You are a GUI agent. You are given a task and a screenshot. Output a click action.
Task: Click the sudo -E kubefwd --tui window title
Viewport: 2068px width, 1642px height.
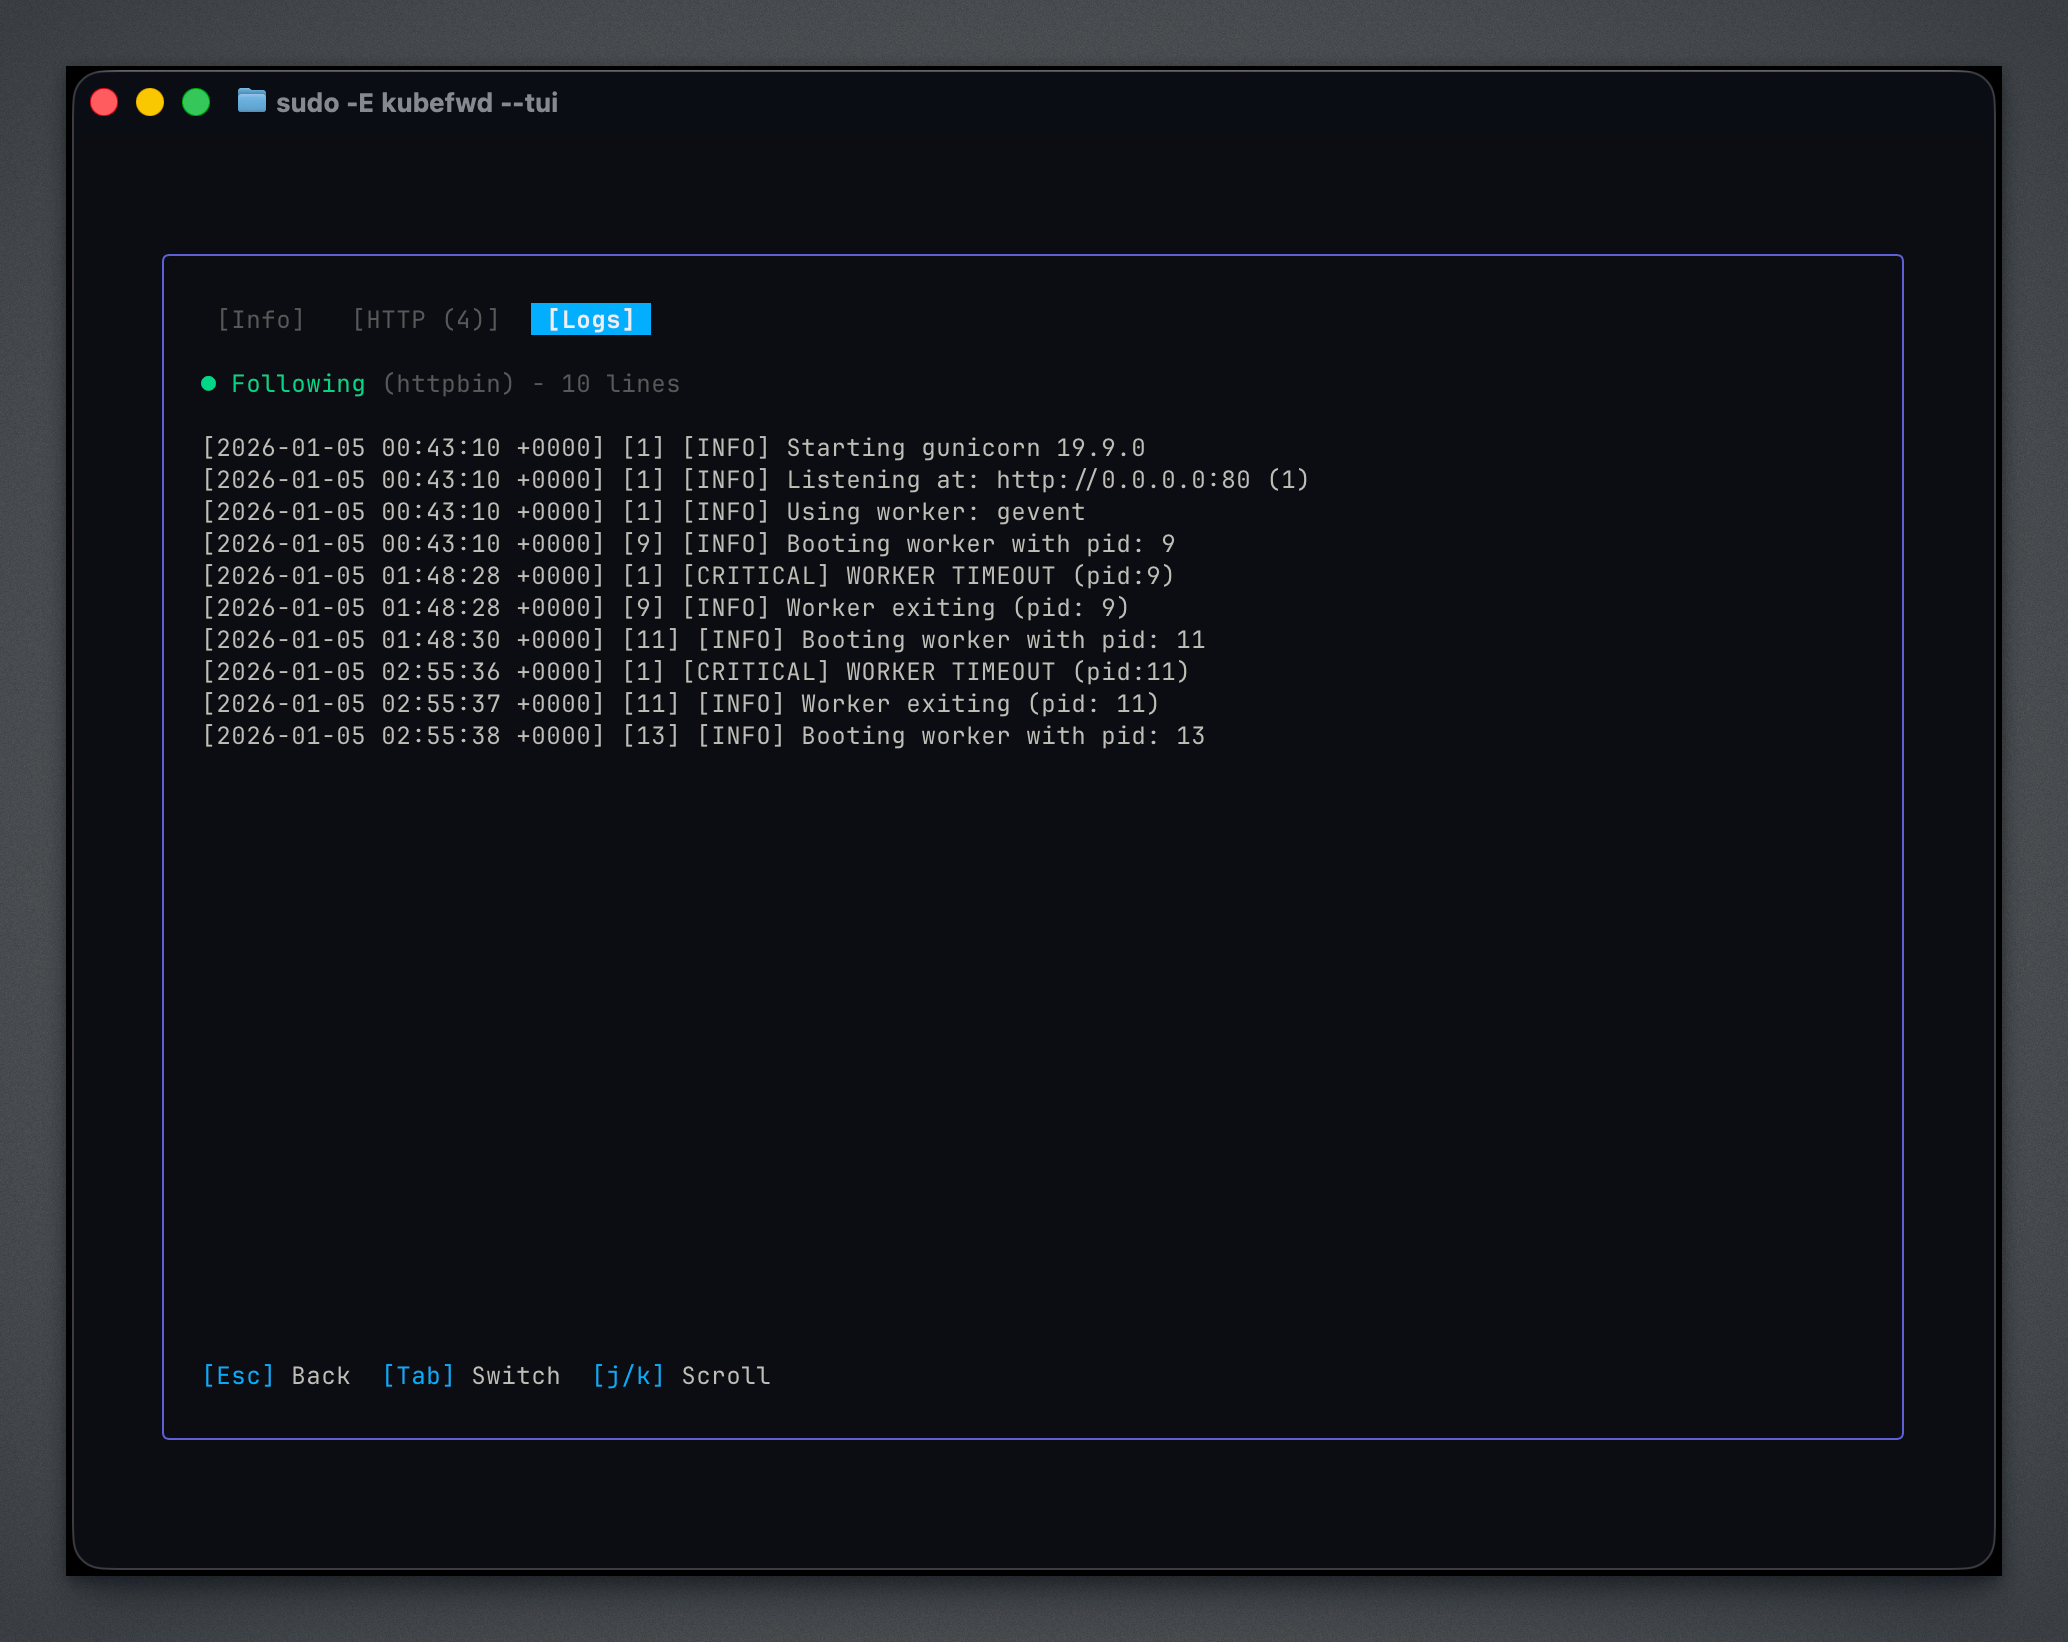[x=418, y=101]
